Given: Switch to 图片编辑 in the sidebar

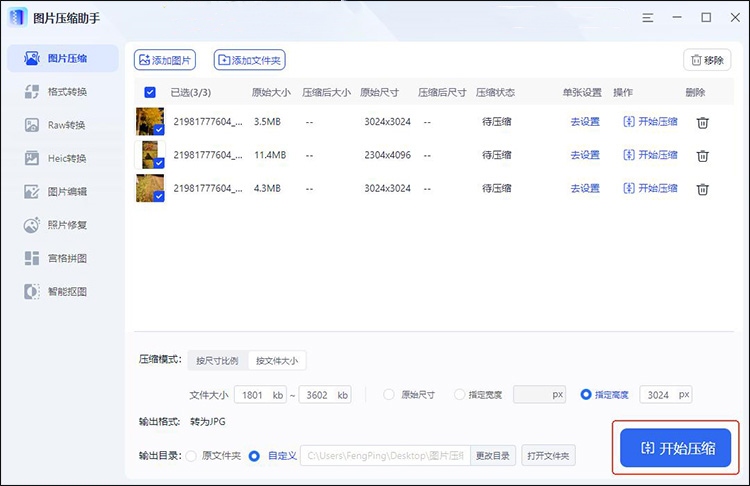Looking at the screenshot, I should click(31, 192).
